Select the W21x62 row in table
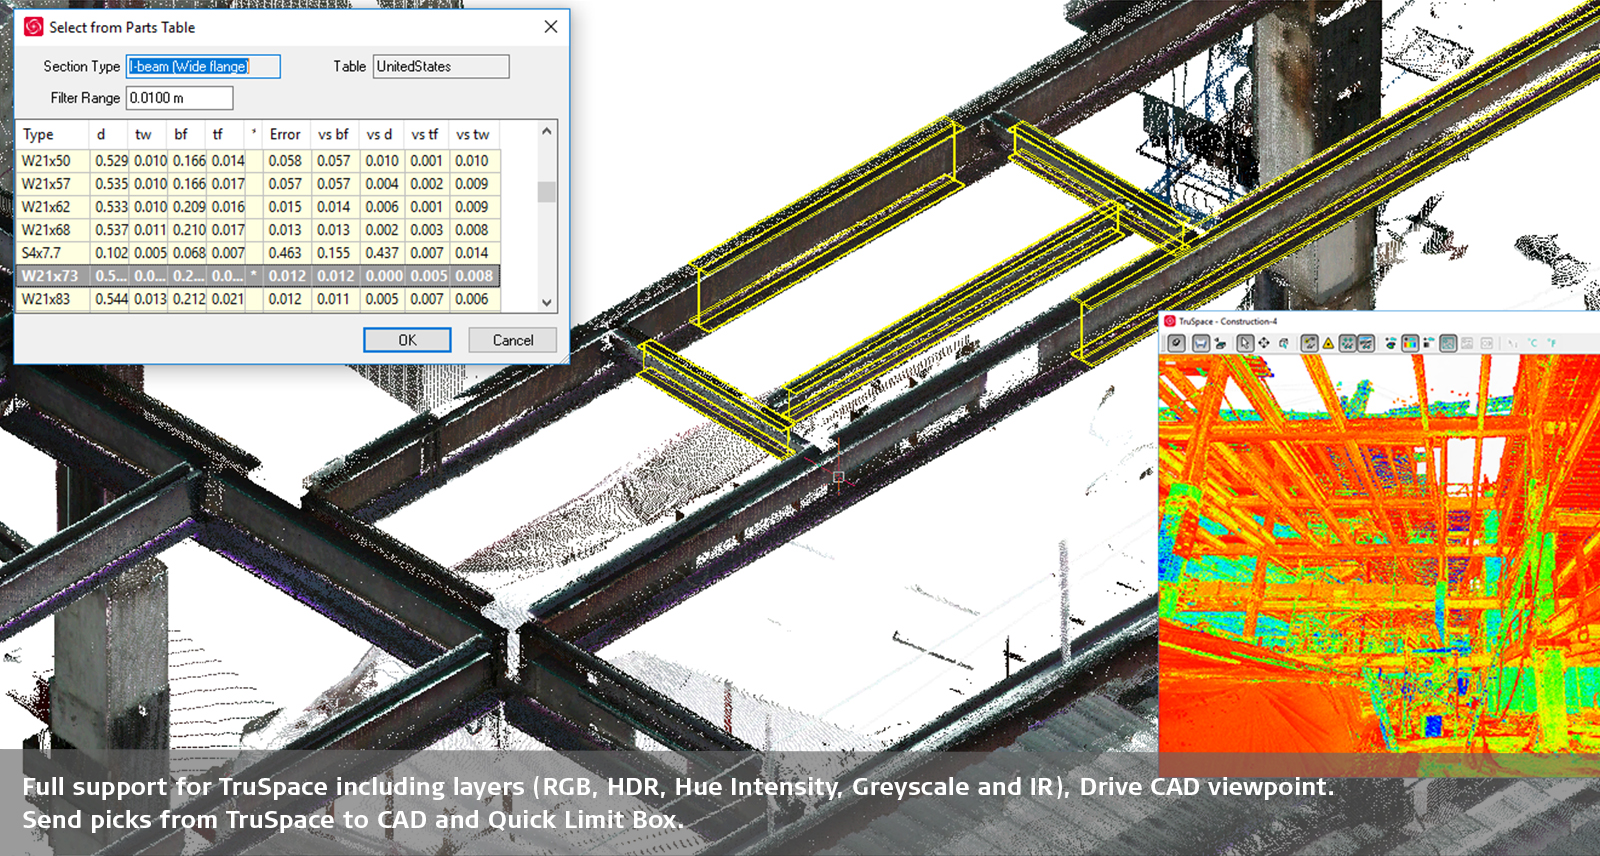 pyautogui.click(x=46, y=207)
